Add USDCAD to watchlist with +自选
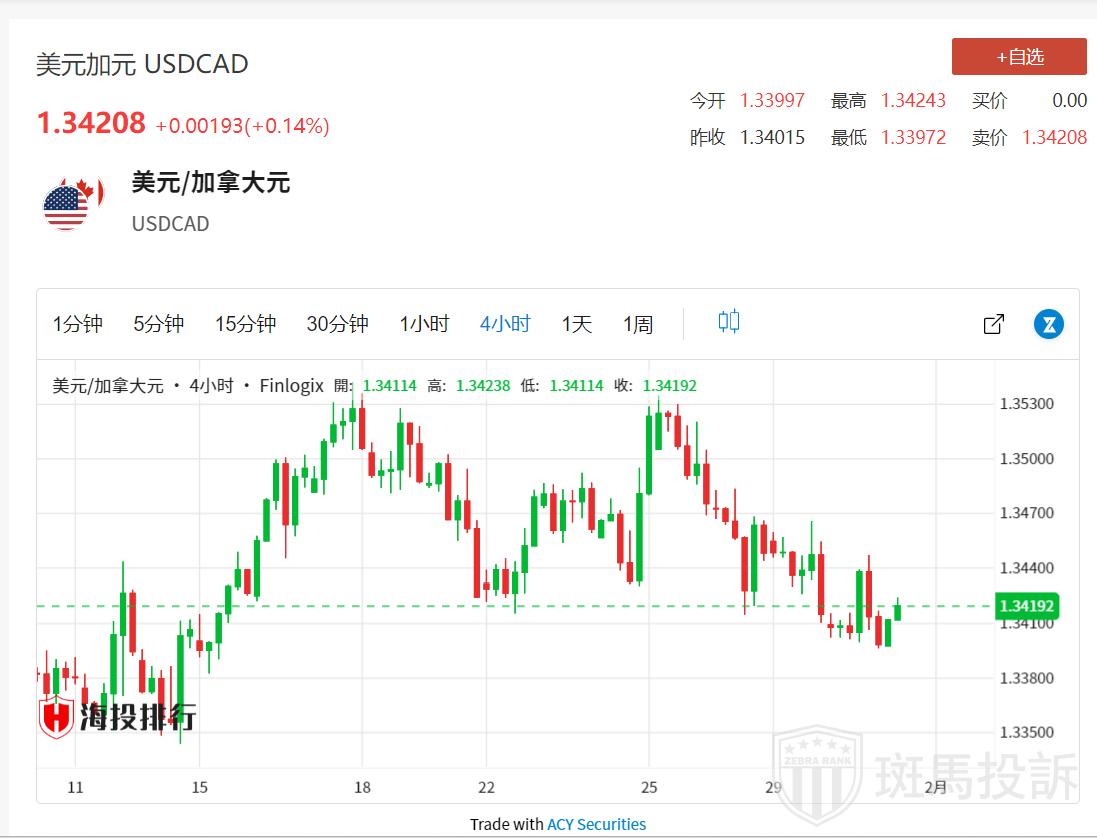 point(1019,57)
